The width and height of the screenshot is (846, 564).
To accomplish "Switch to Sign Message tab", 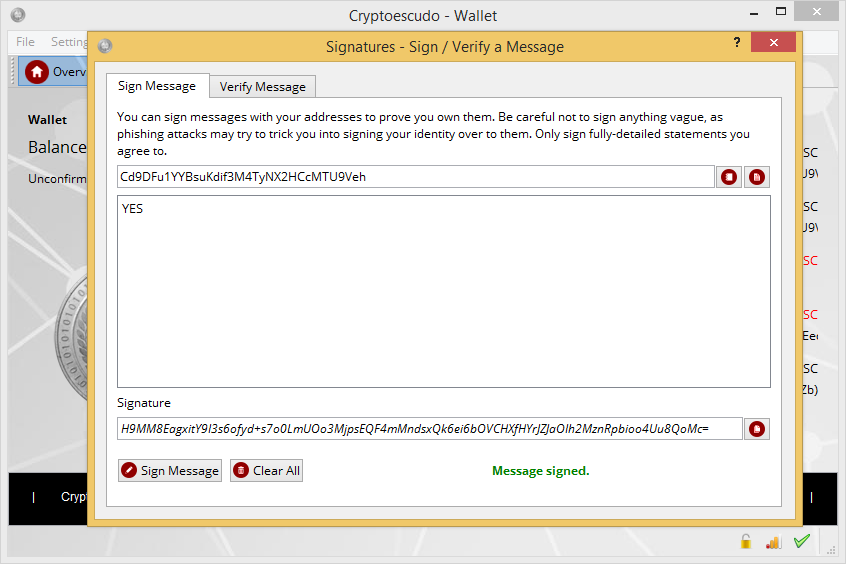I will [x=157, y=86].
